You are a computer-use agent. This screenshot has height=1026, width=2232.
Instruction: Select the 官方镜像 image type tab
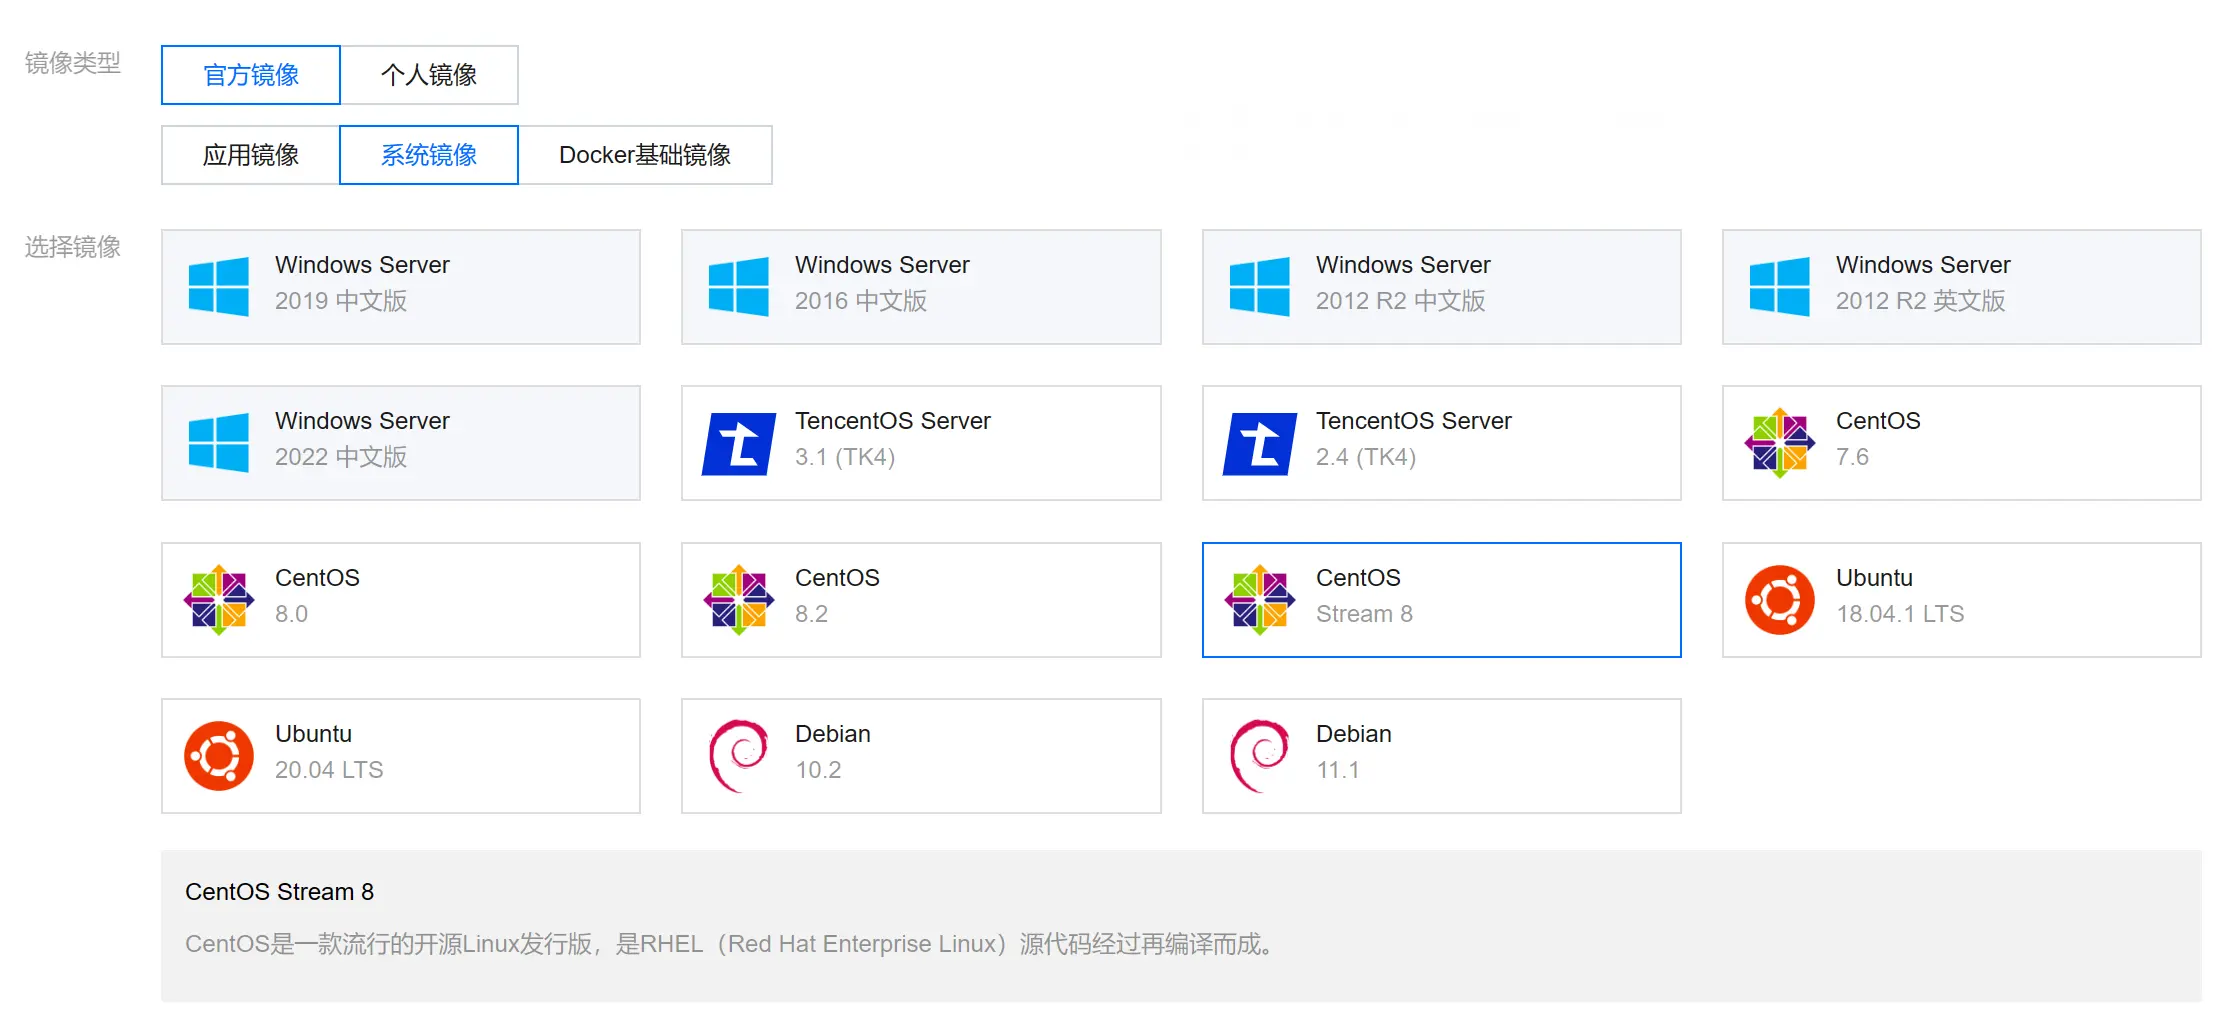[x=251, y=75]
